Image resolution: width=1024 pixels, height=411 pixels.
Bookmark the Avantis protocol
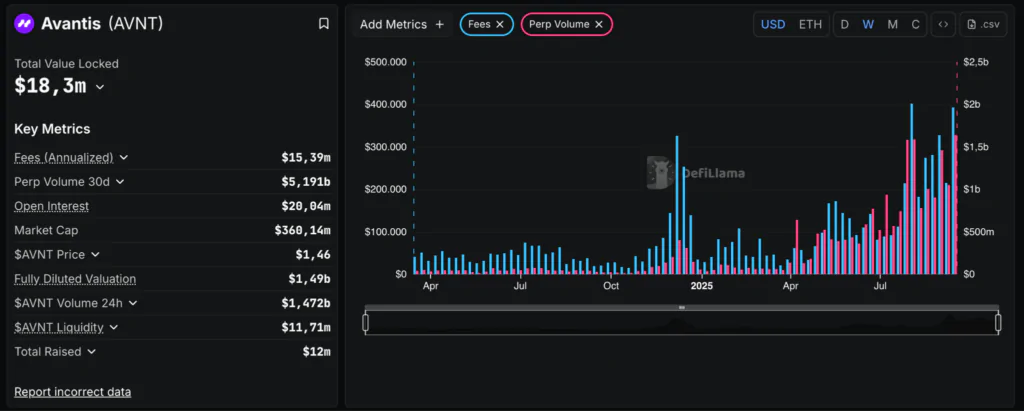click(x=323, y=23)
